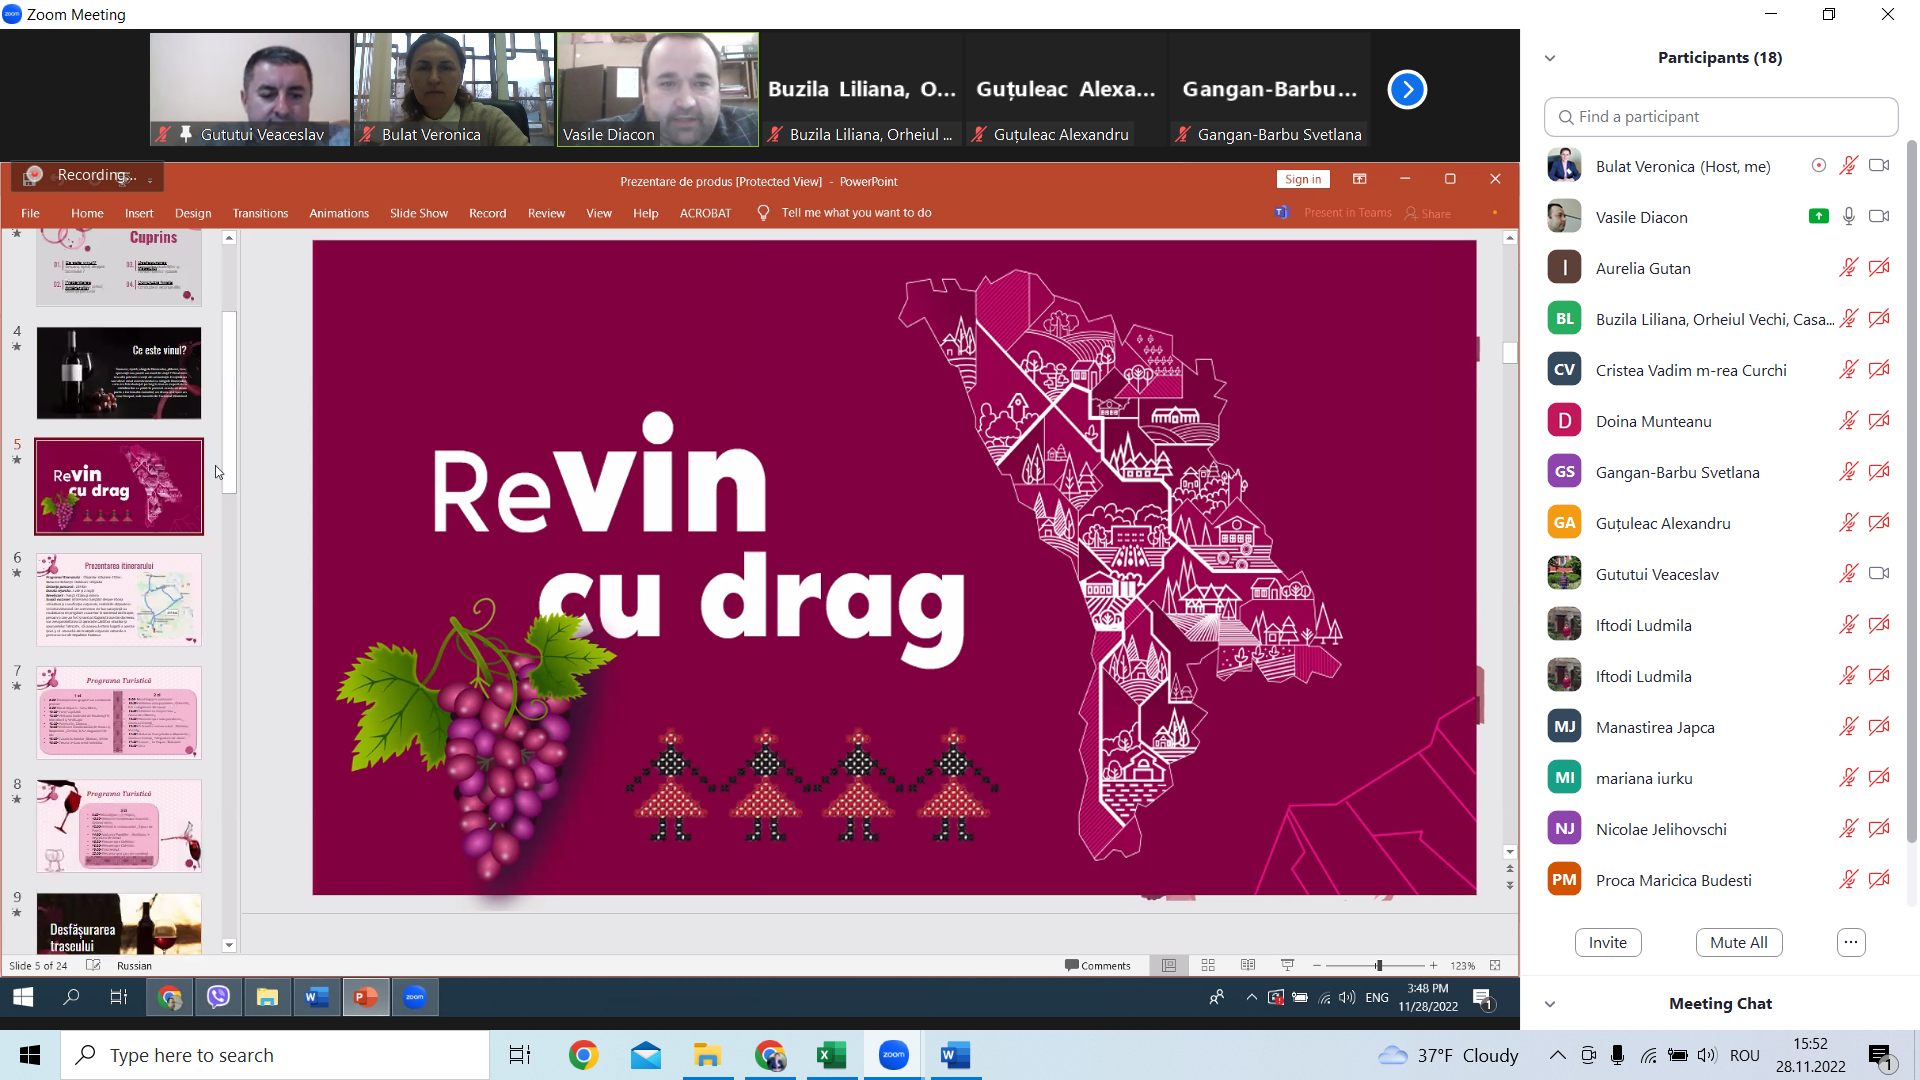The image size is (1920, 1080).
Task: Select Gangan-Barbu Svetlana in participant list
Action: click(x=1677, y=472)
